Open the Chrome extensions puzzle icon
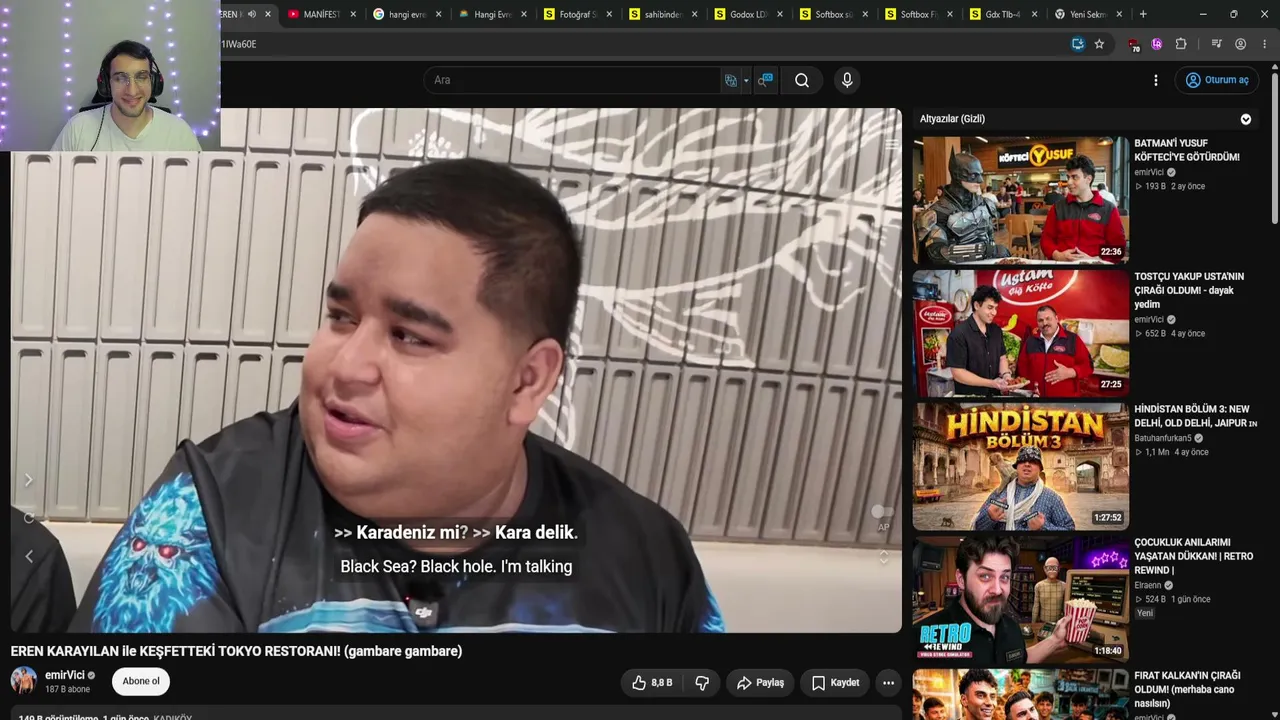The width and height of the screenshot is (1280, 720). [x=1181, y=44]
